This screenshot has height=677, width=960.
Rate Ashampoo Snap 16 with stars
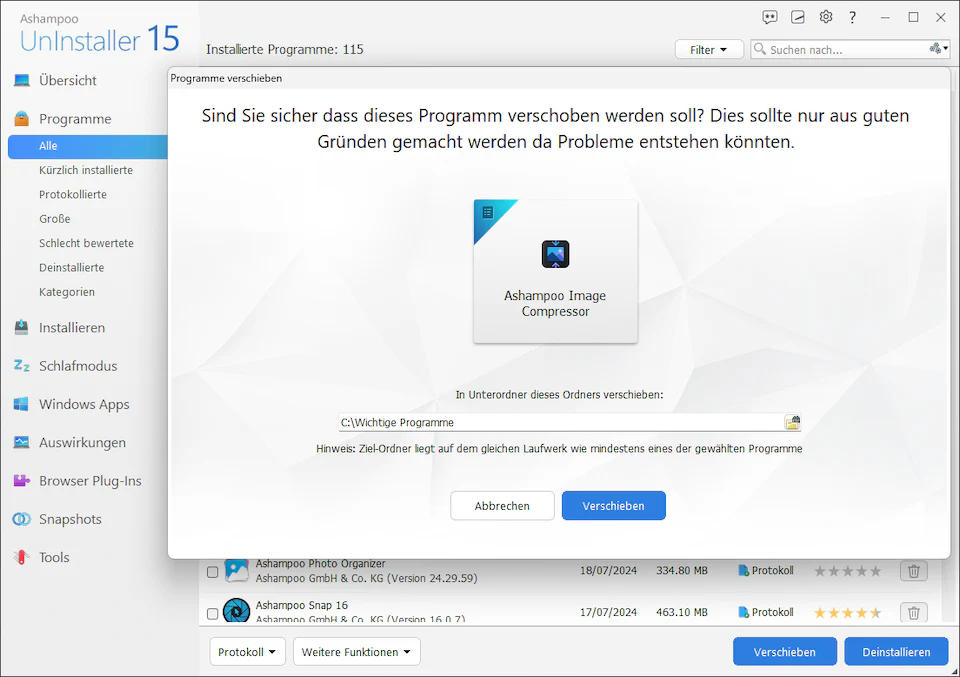[x=847, y=613]
